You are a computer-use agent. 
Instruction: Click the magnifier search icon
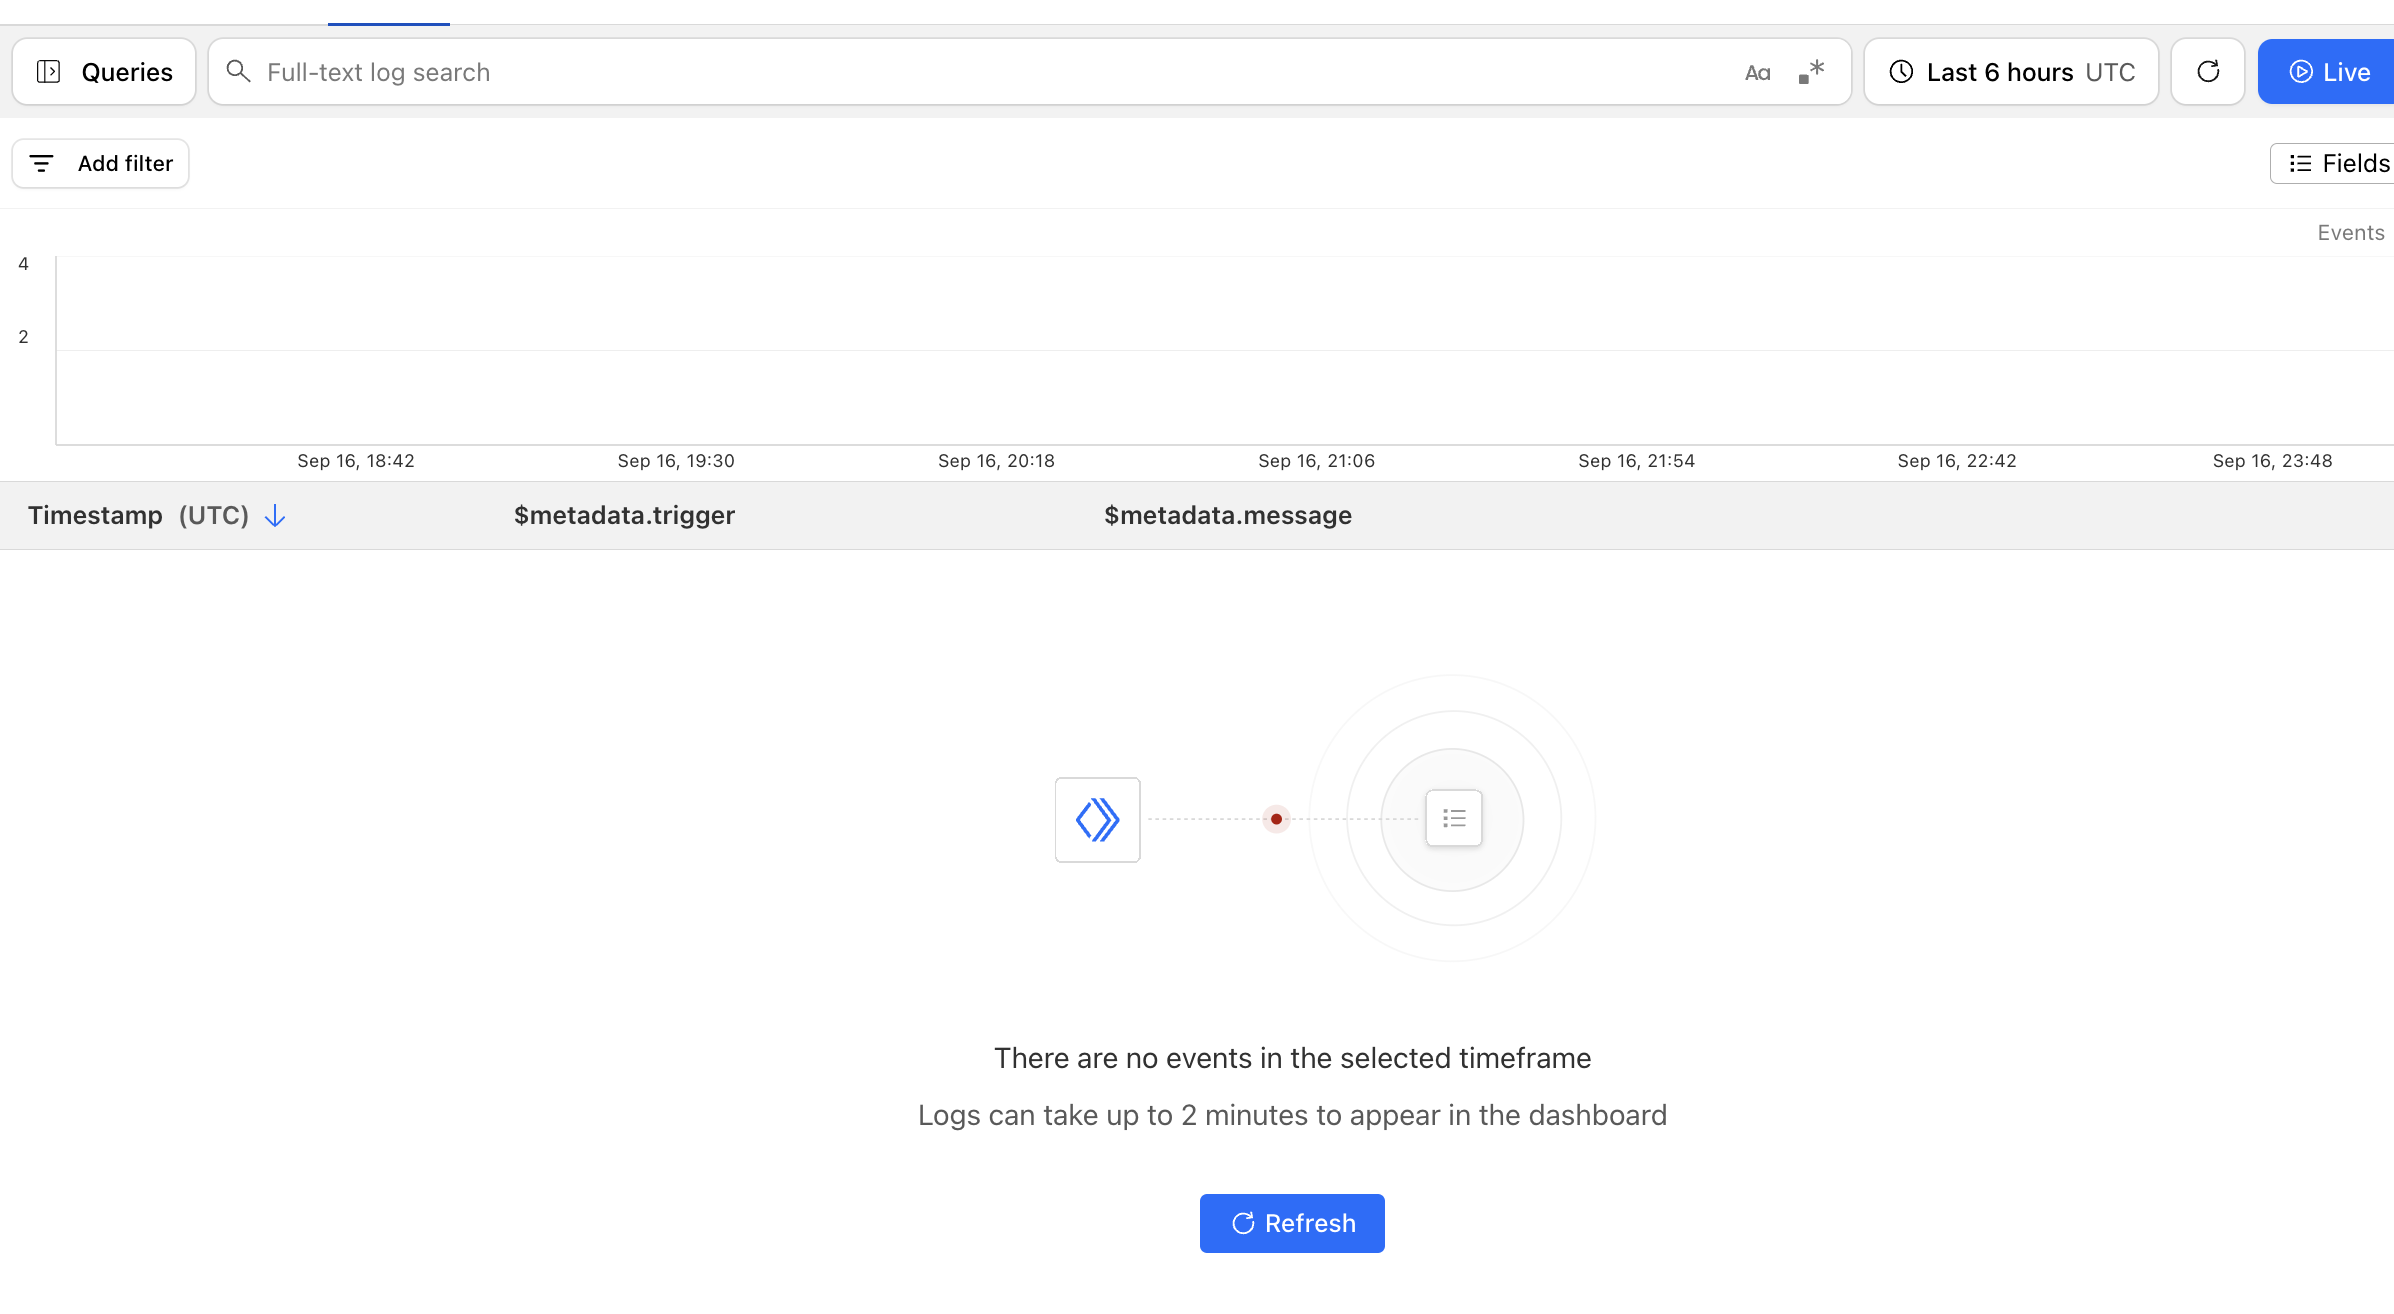[238, 72]
